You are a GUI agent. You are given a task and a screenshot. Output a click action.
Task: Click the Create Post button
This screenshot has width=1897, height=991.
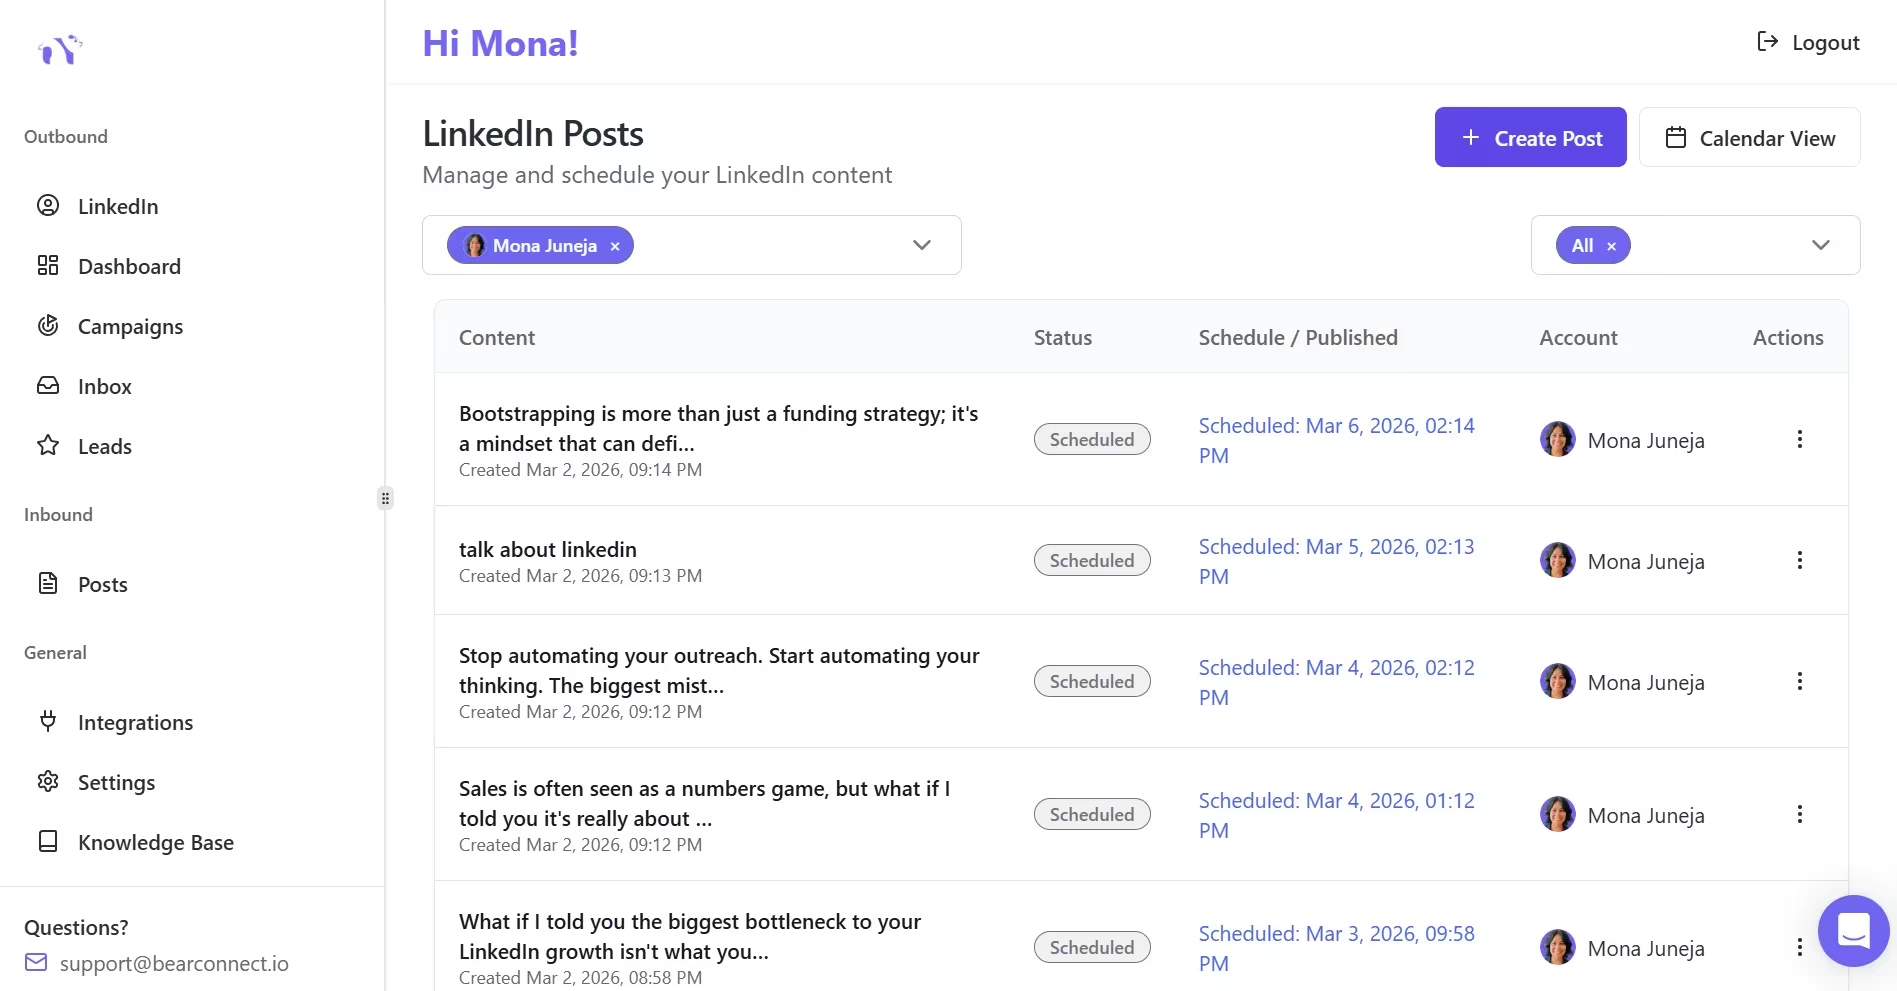(1530, 138)
